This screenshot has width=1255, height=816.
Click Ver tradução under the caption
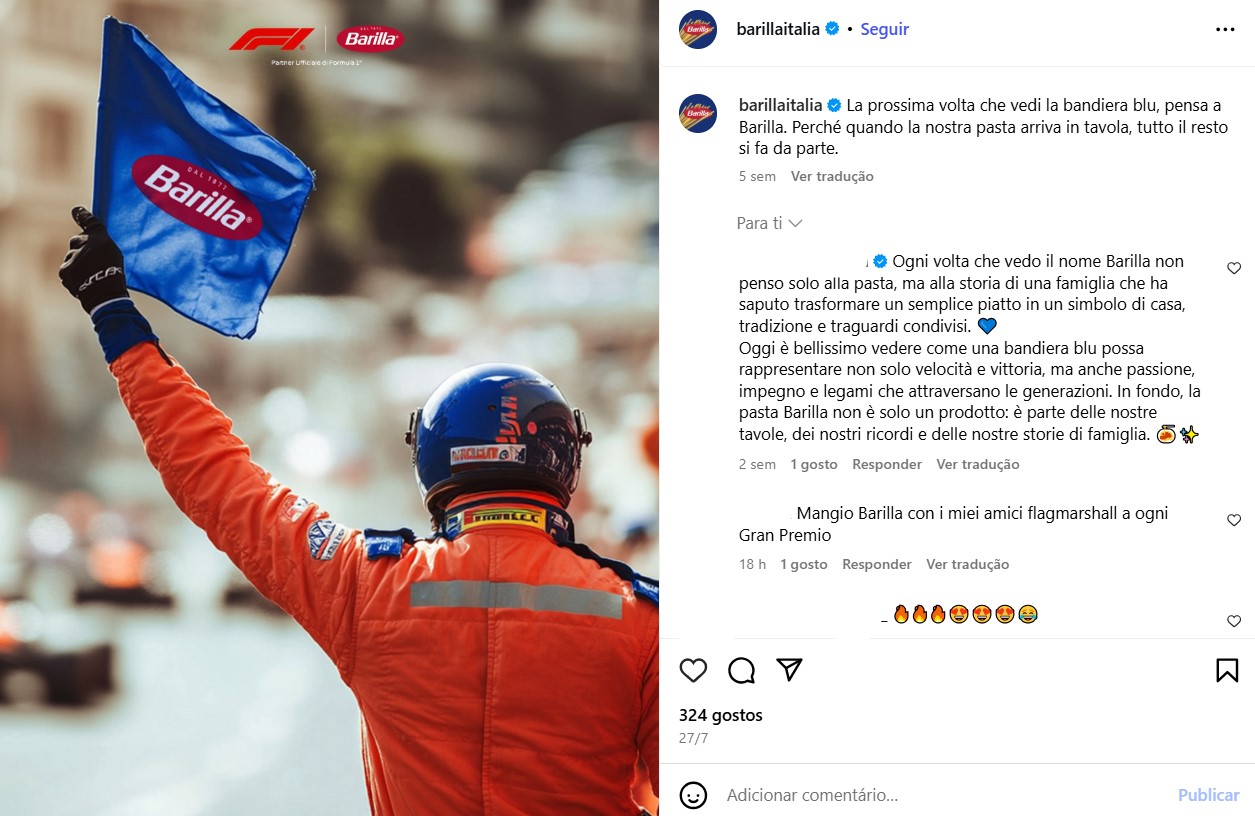(x=832, y=176)
